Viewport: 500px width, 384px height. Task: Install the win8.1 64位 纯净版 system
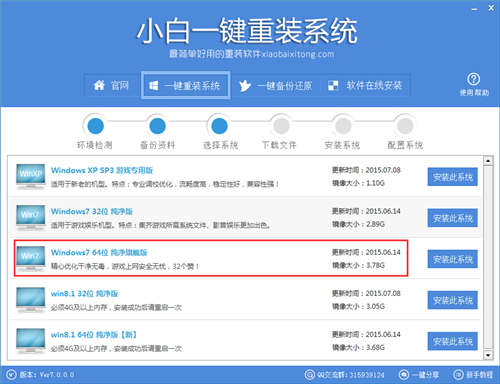pos(452,341)
